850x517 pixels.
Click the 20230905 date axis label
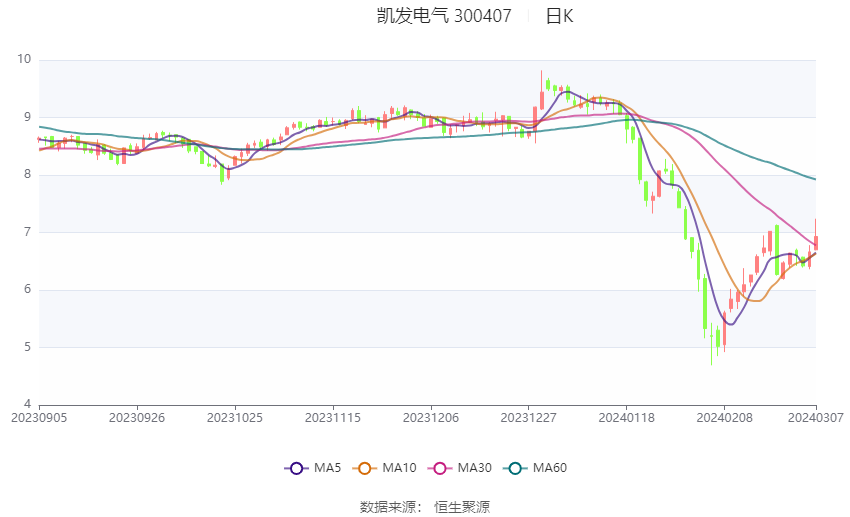[39, 418]
